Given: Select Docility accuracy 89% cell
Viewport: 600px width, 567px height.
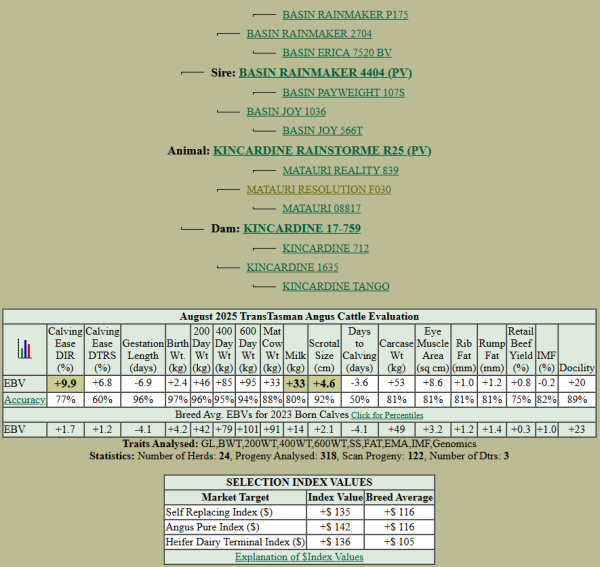Looking at the screenshot, I should point(577,400).
